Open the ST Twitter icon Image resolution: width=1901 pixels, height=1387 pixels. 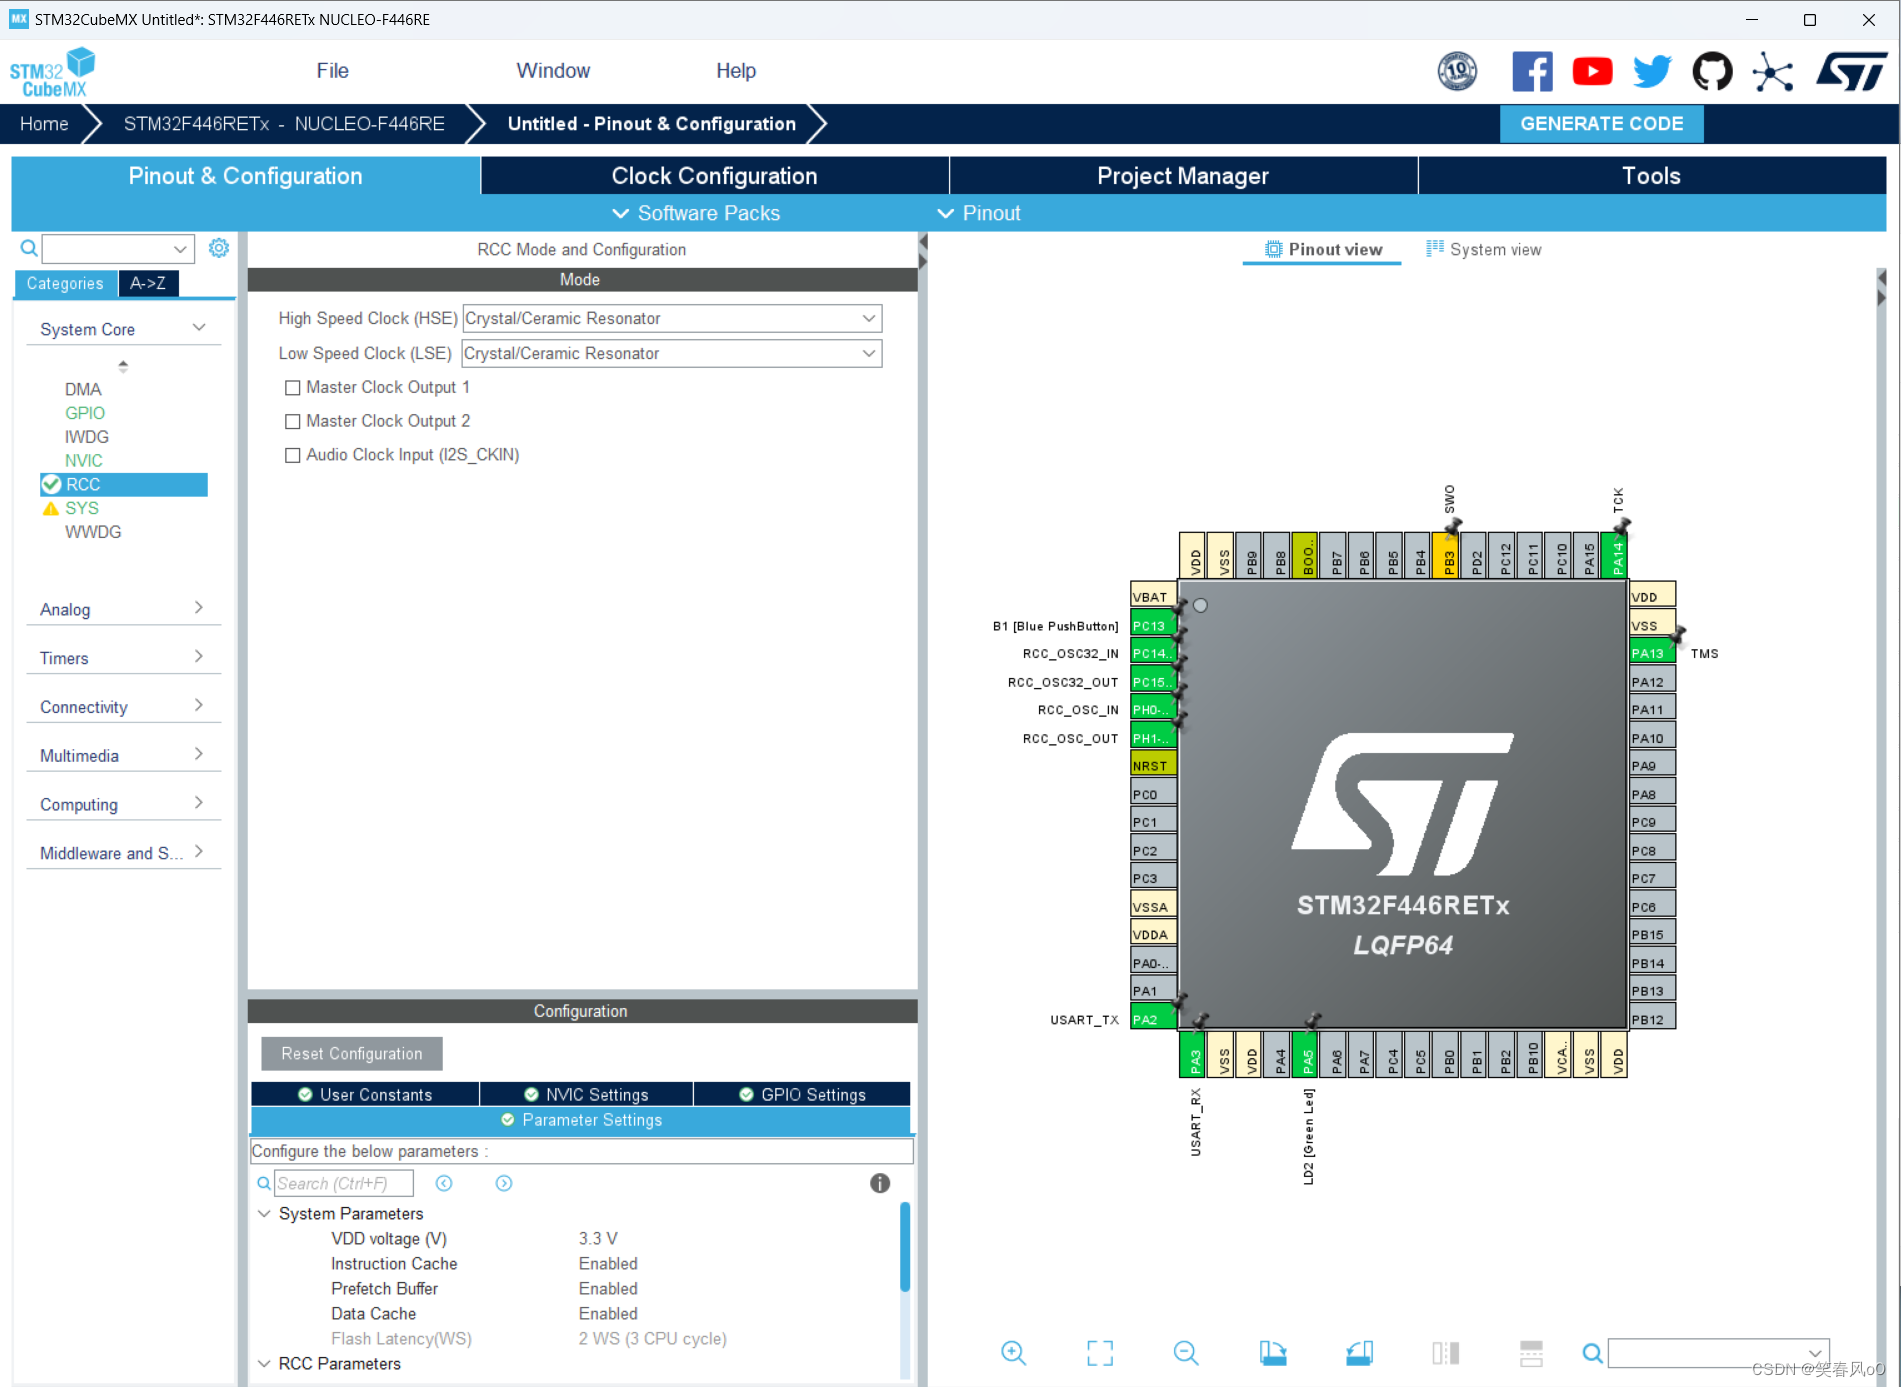[x=1652, y=72]
